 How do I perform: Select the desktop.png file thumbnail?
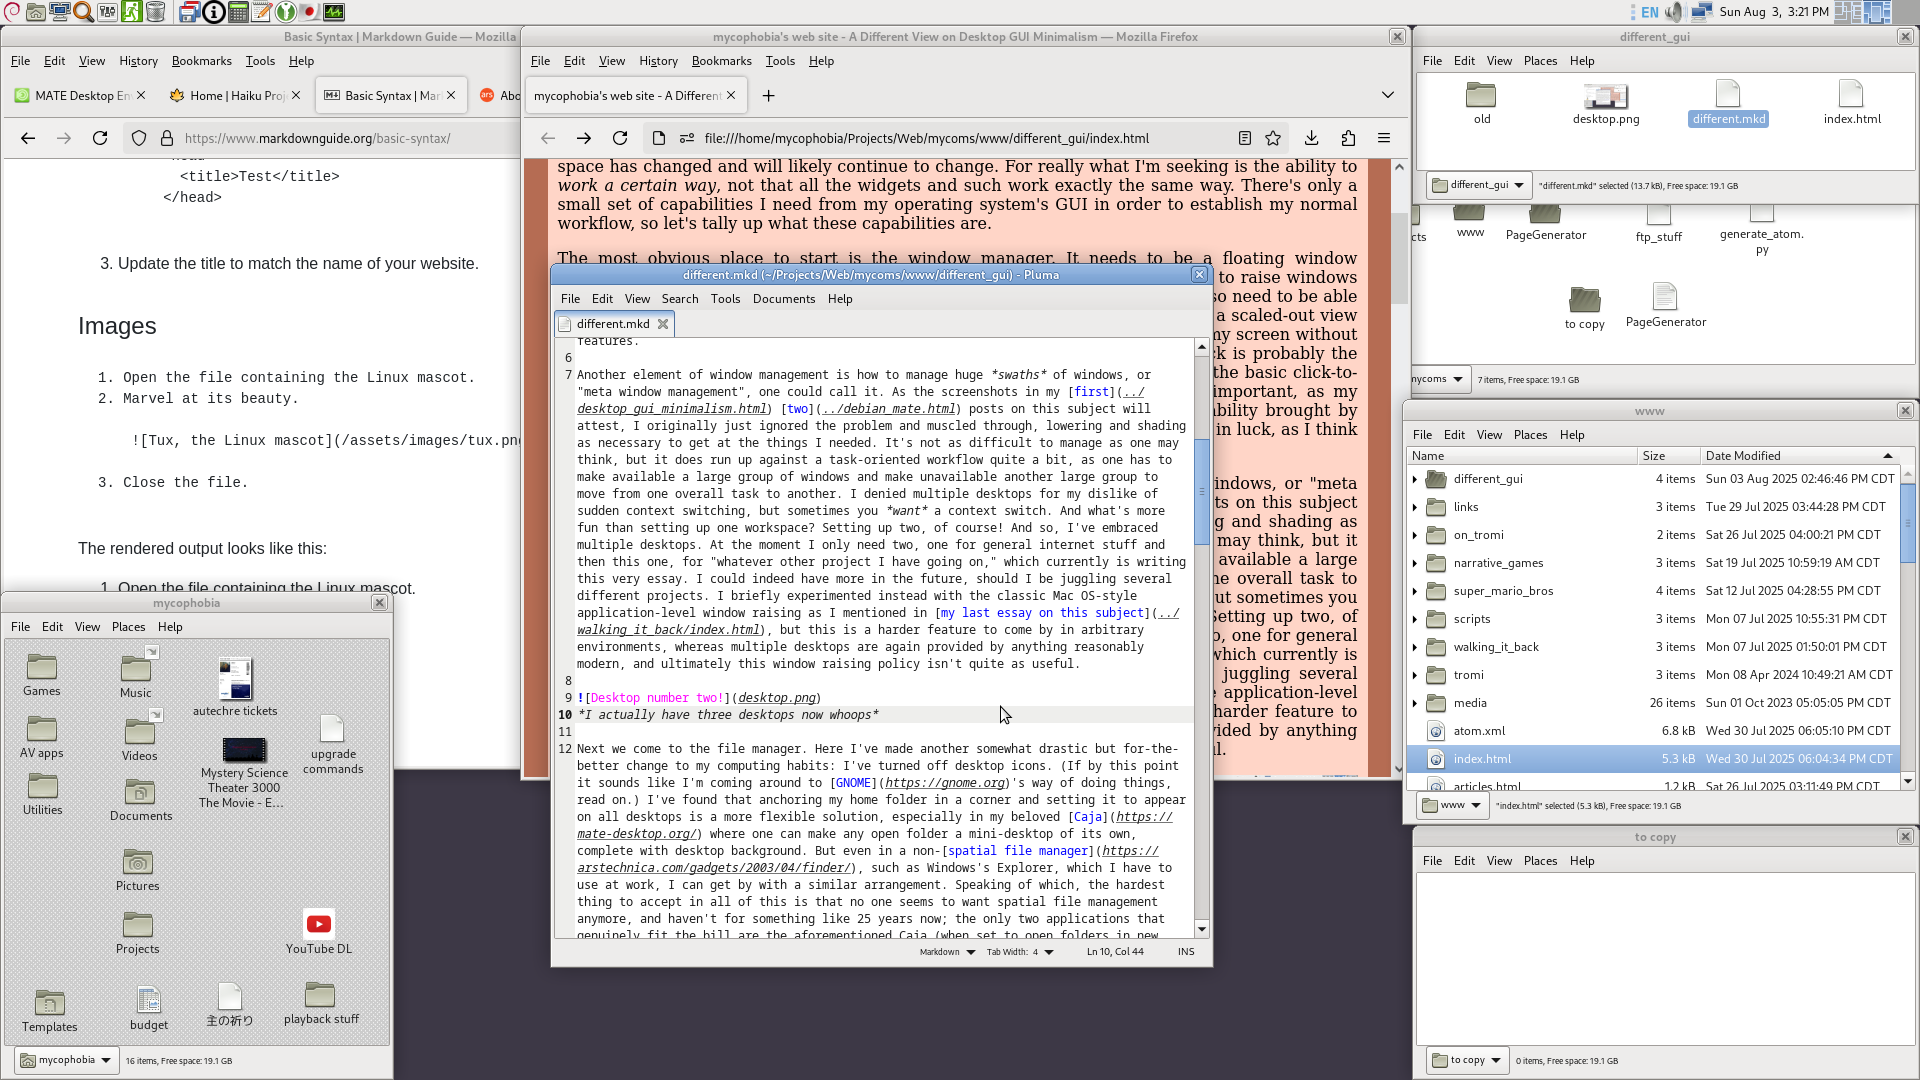(x=1605, y=98)
